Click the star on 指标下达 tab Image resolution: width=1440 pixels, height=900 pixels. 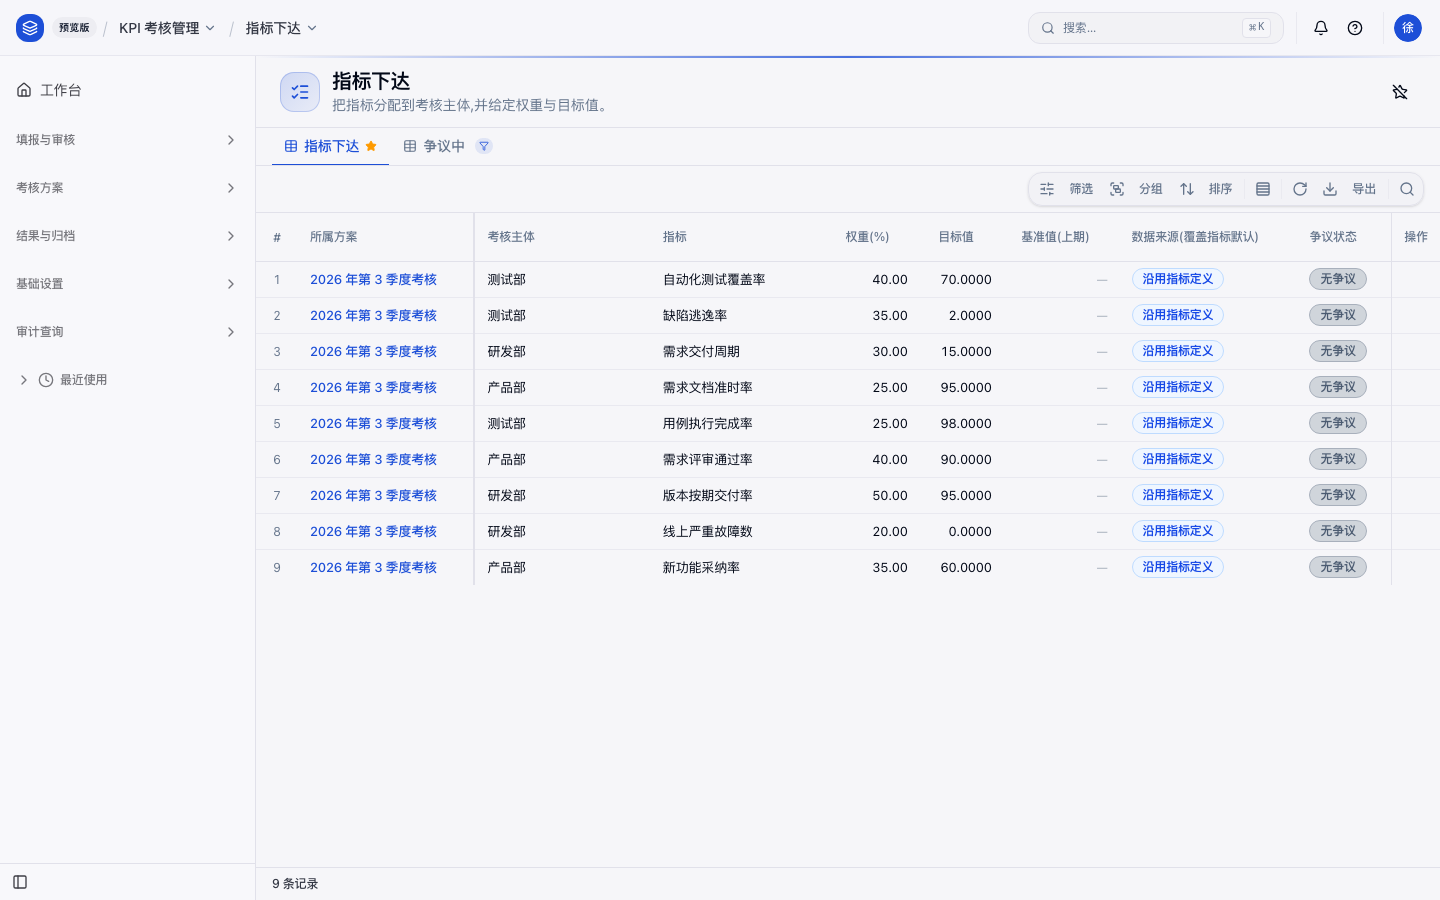pyautogui.click(x=371, y=146)
